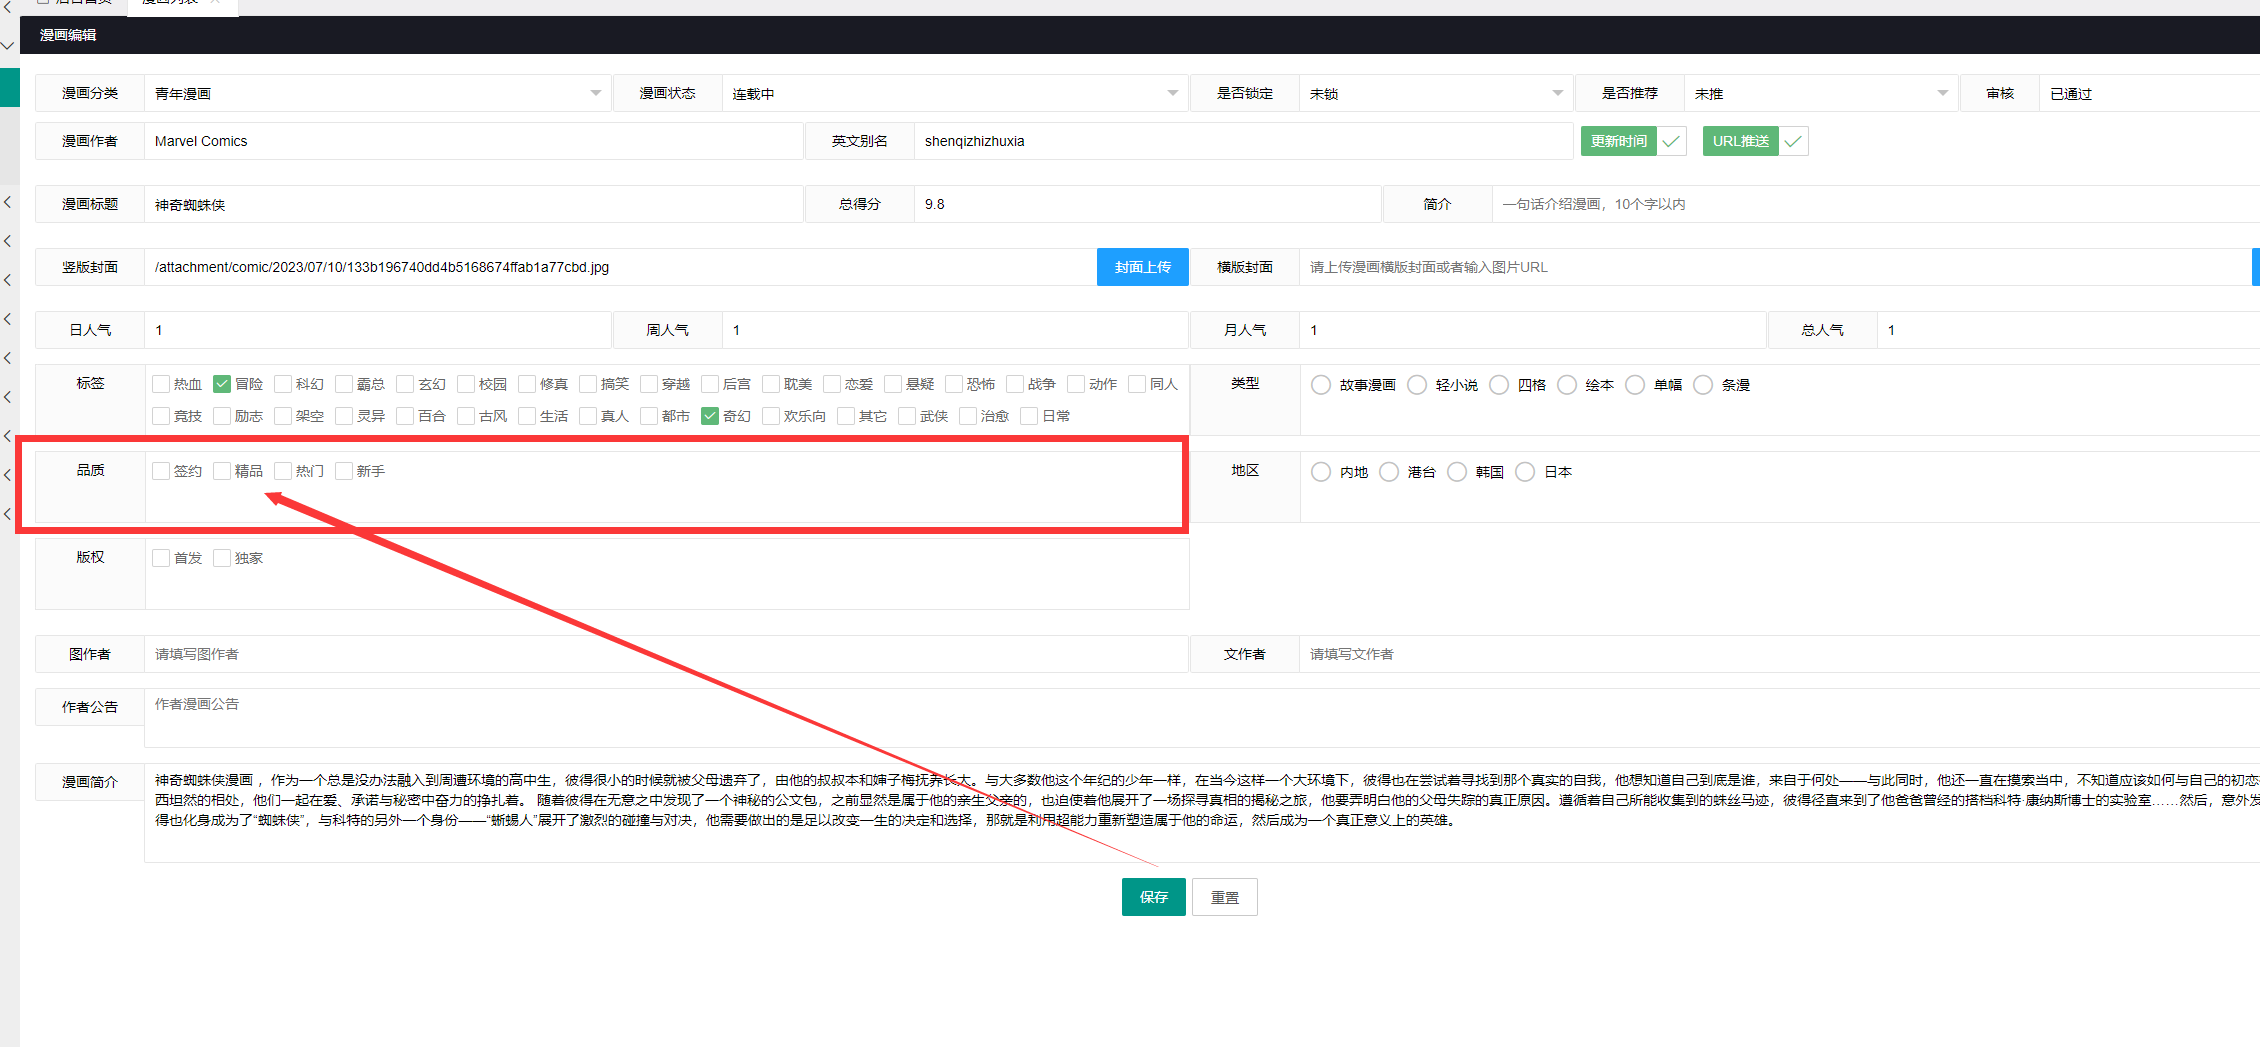Expand the 是否锁定 dropdown
Screen dimensions: 2260x1047
1435,93
